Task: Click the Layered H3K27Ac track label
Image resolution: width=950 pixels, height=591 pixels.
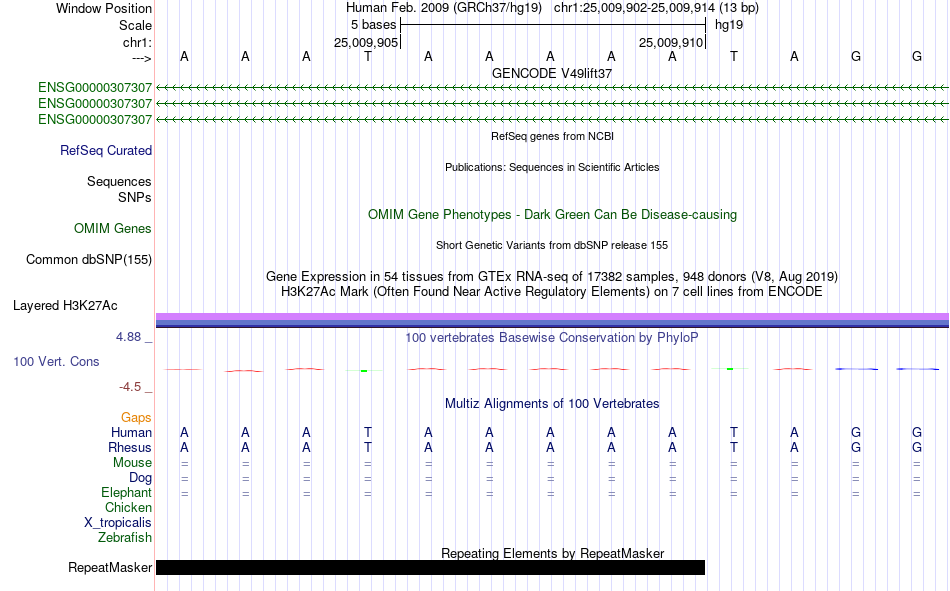Action: [x=65, y=306]
